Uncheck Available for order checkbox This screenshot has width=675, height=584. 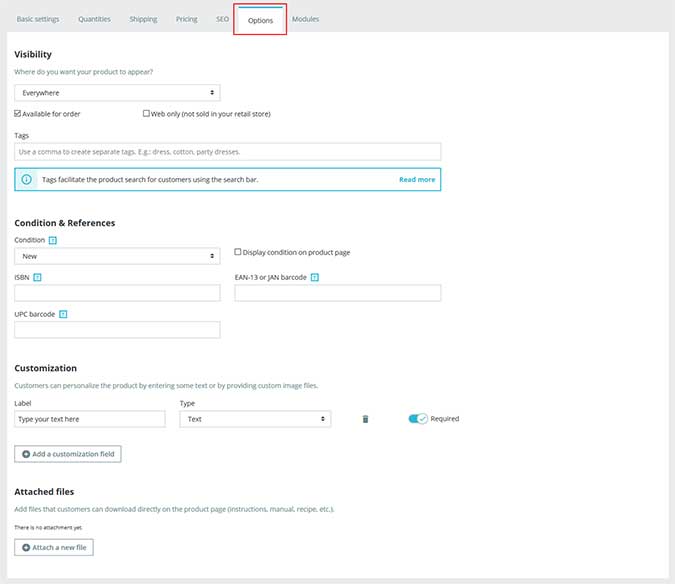pos(18,114)
